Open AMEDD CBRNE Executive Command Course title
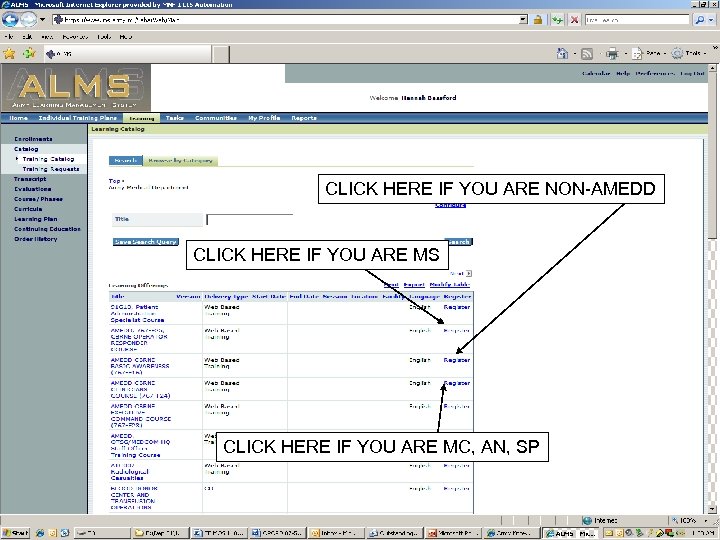 [141, 416]
